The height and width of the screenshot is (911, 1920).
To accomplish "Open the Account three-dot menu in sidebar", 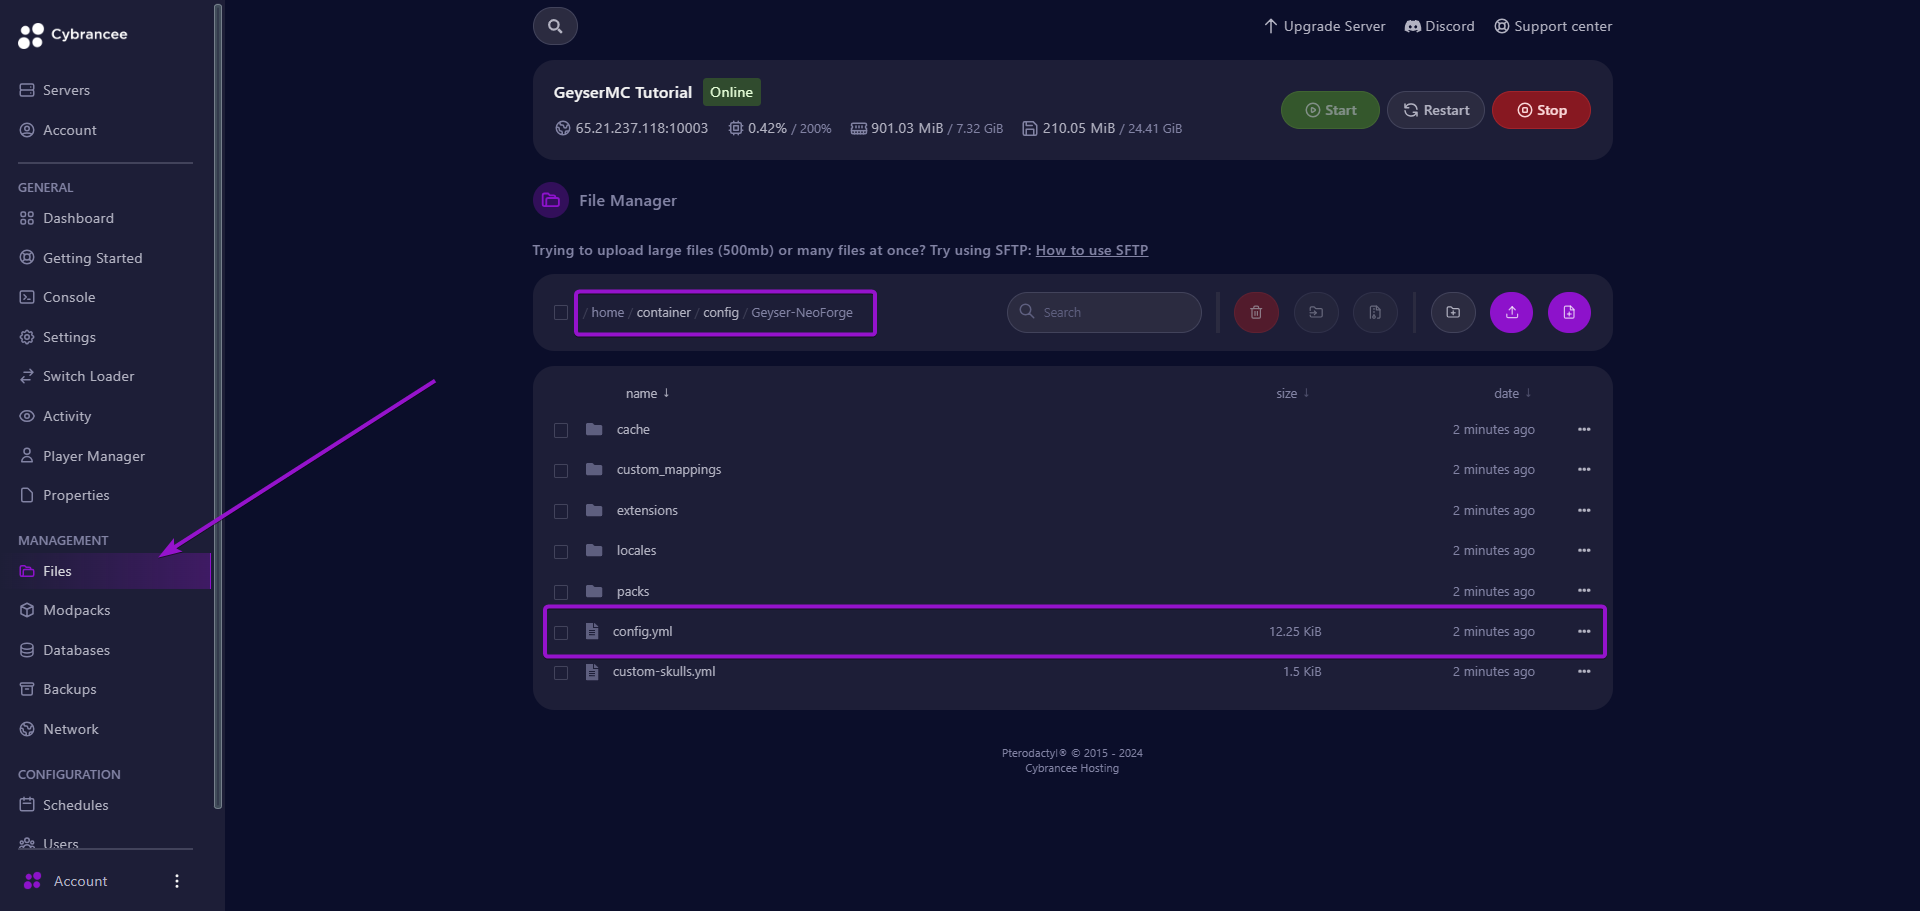I will click(x=177, y=881).
